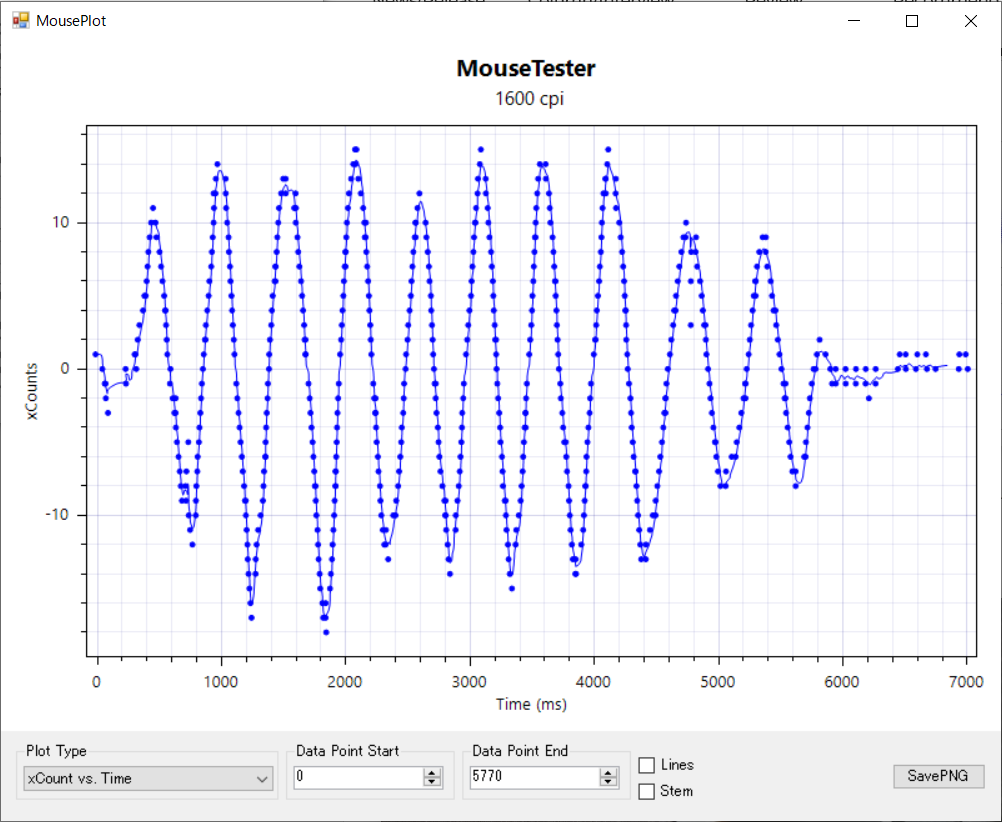Maximize the MousePlot window

(x=912, y=20)
